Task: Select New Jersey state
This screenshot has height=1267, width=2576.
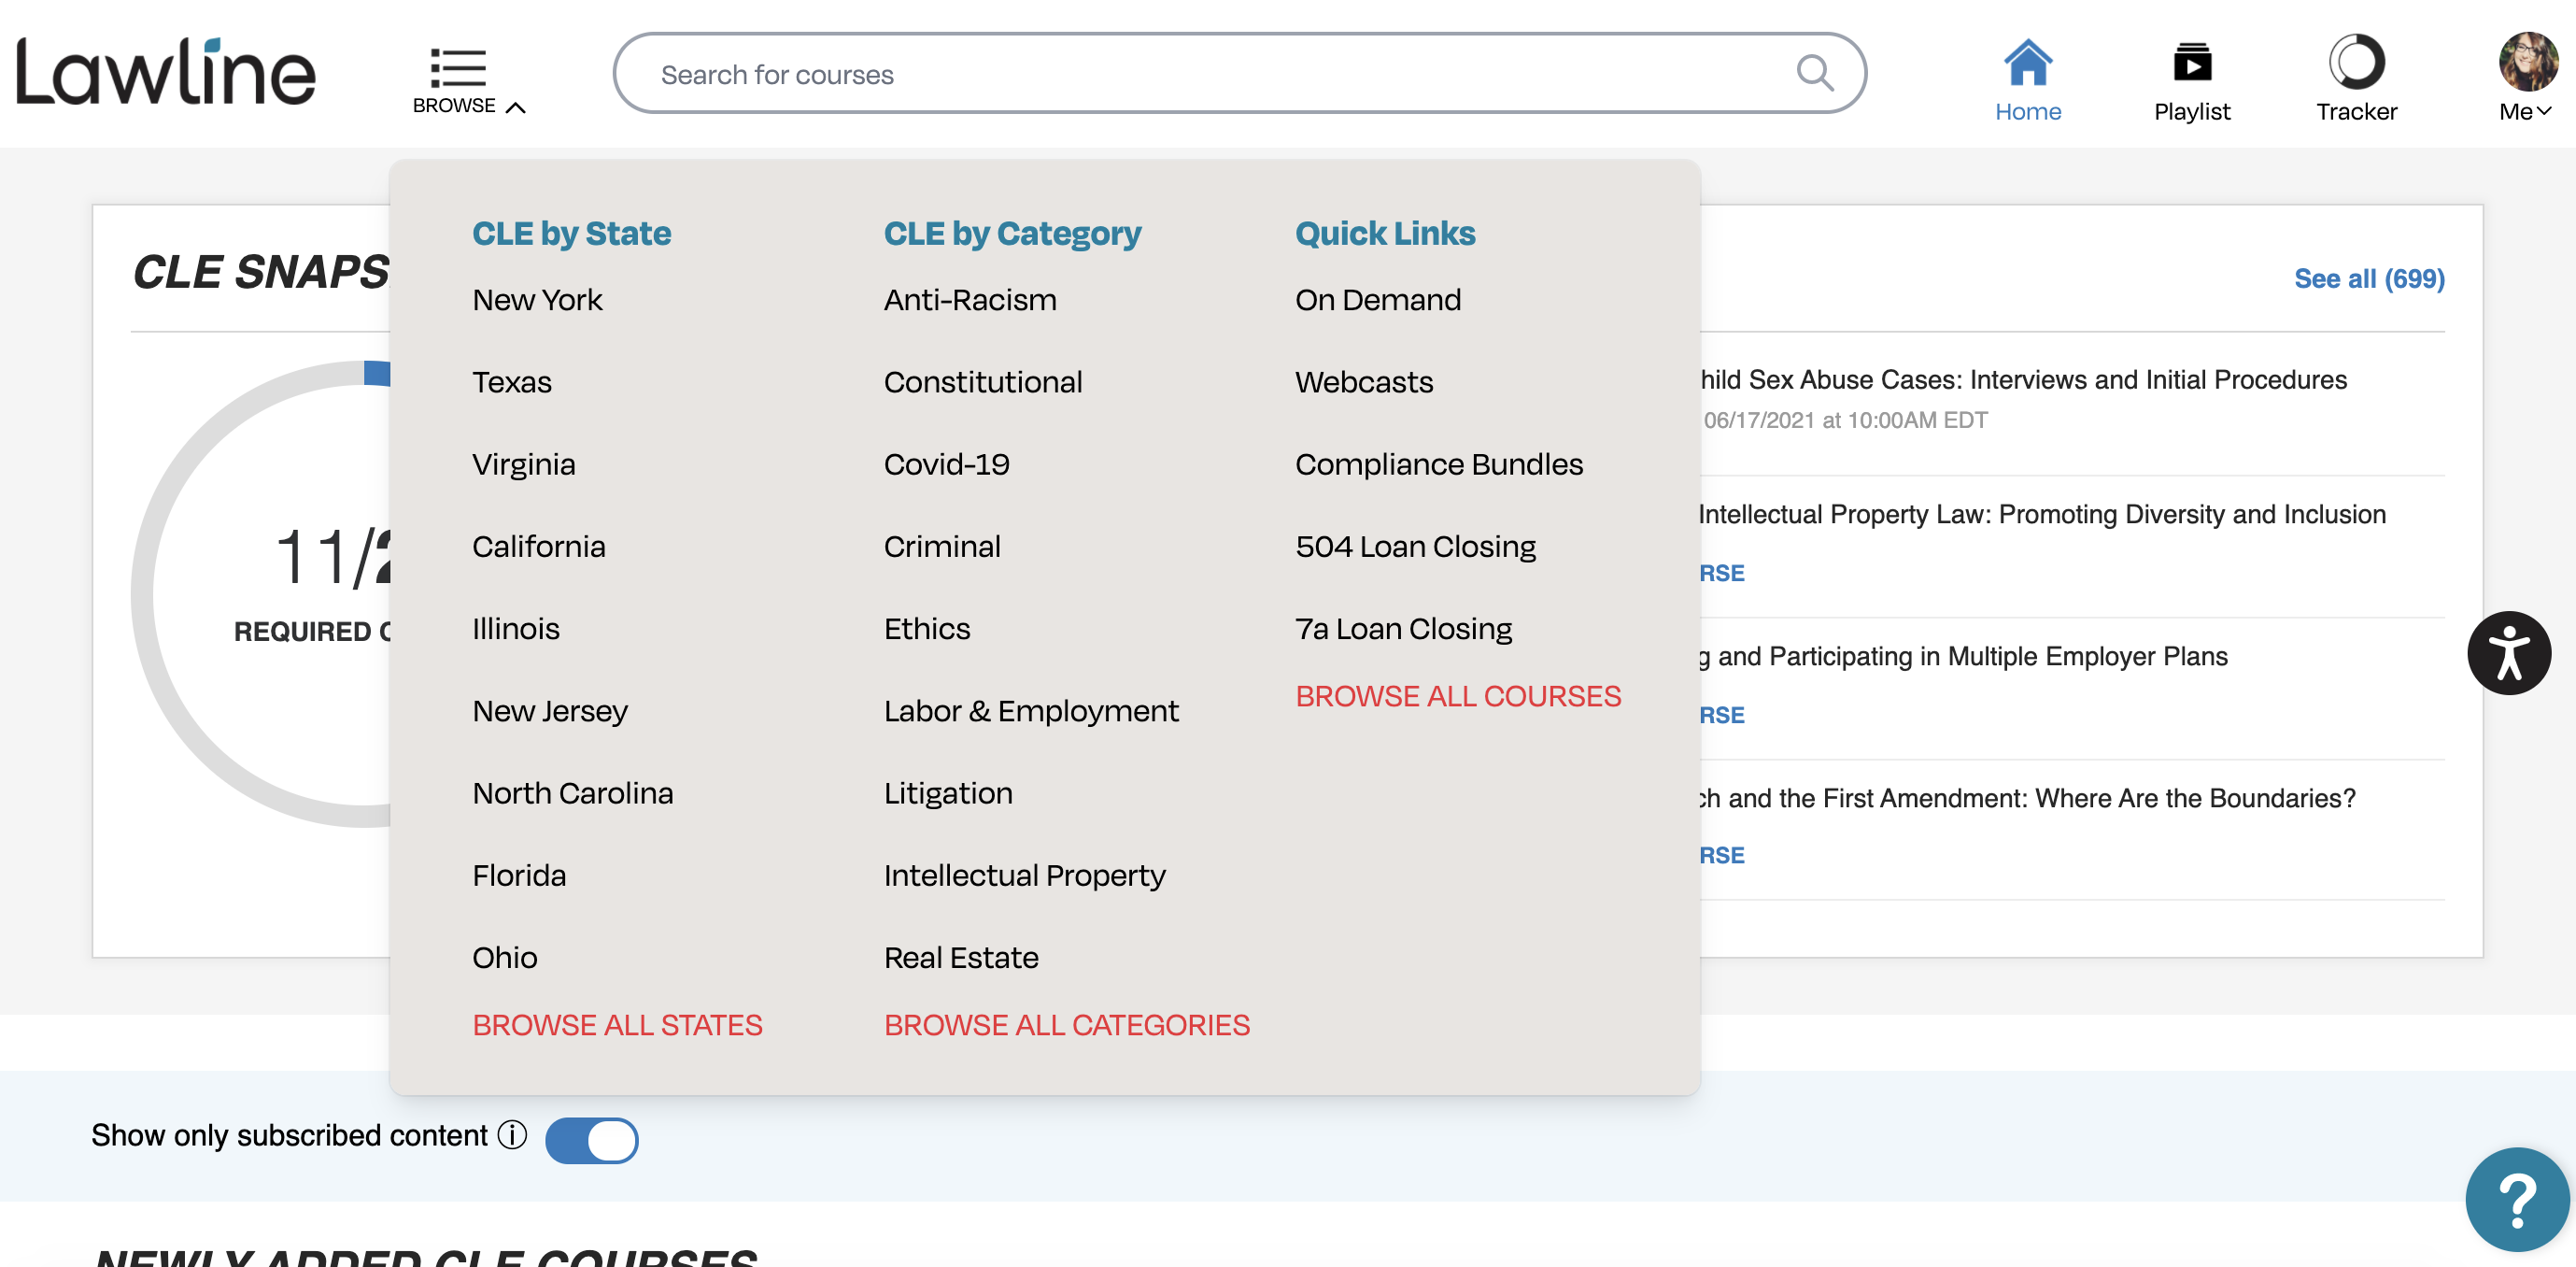Action: click(x=550, y=711)
